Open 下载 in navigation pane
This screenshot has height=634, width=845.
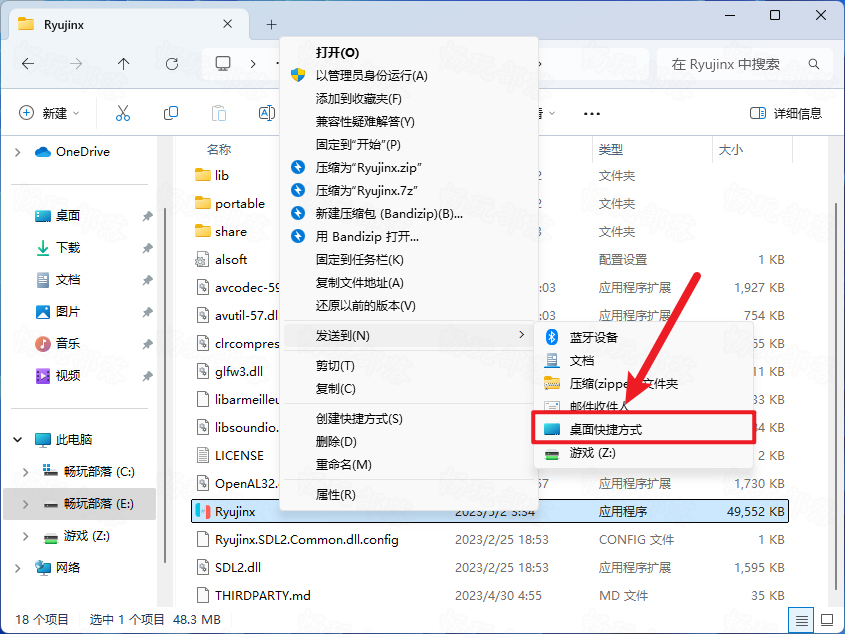(x=67, y=248)
